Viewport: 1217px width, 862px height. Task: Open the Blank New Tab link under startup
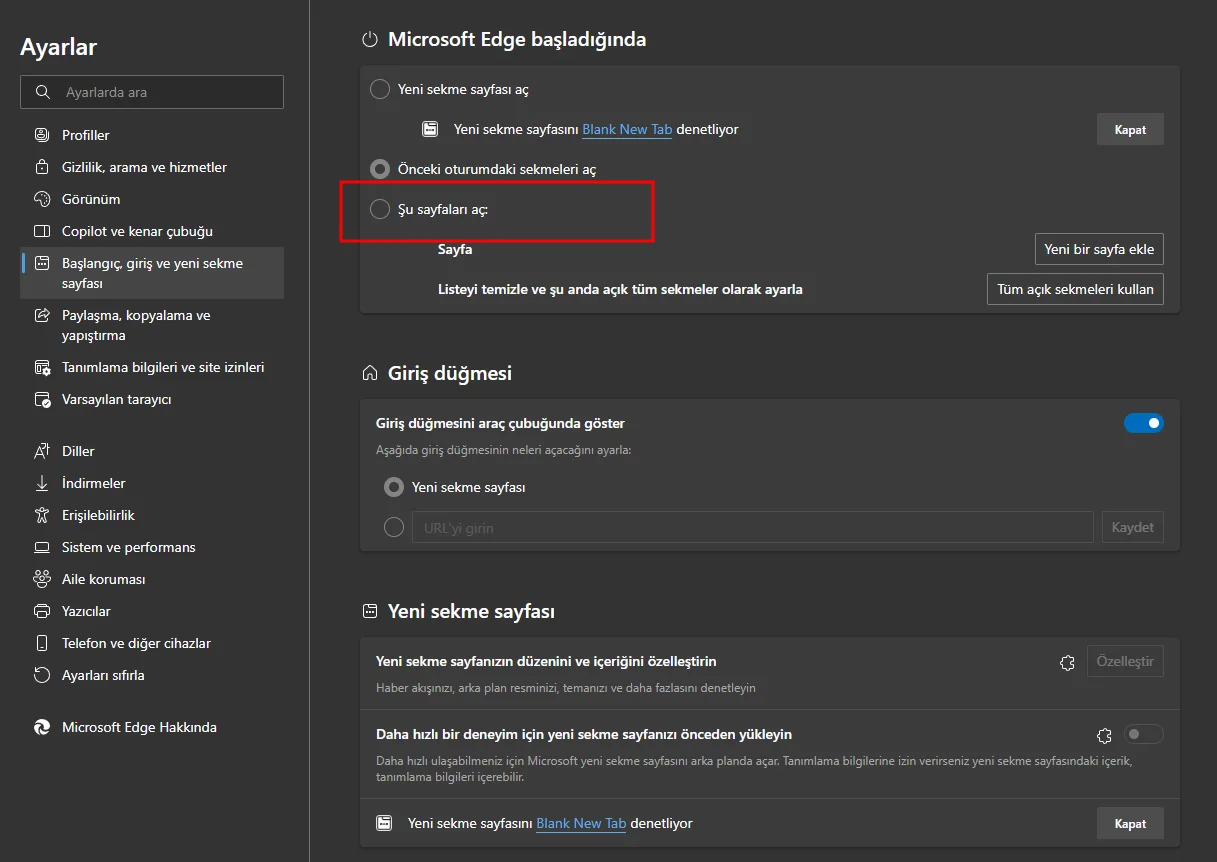(627, 129)
